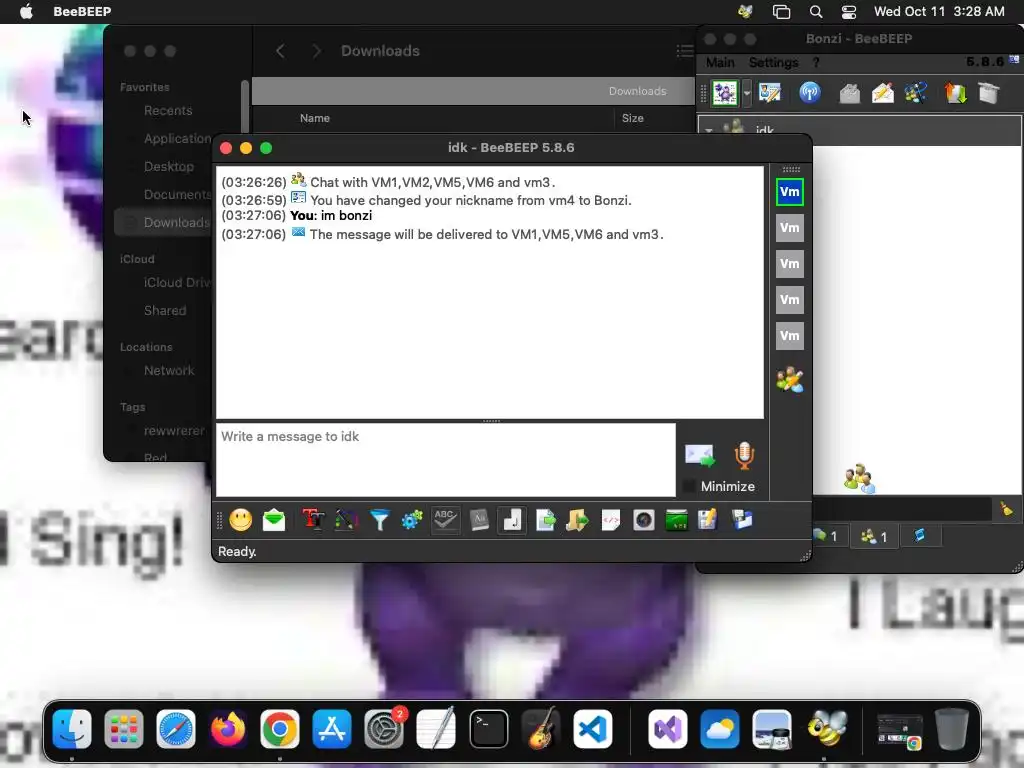Image resolution: width=1024 pixels, height=768 pixels.
Task: Open the blue funnel filter icon
Action: (379, 520)
